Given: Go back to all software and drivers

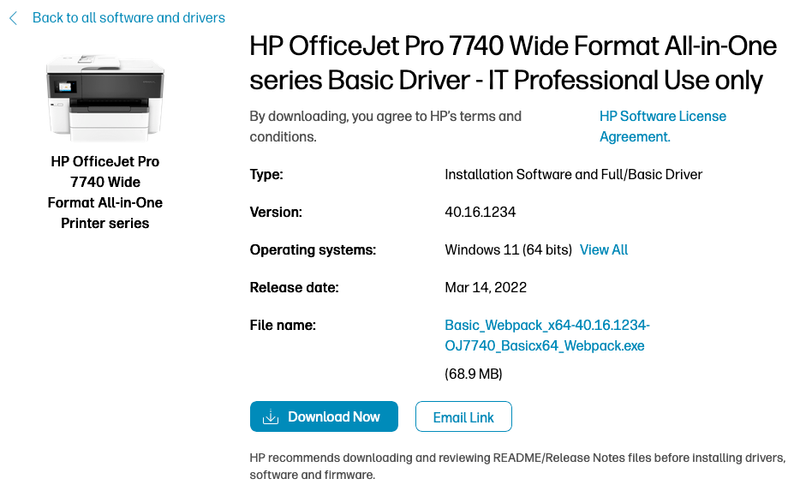Looking at the screenshot, I should [128, 18].
